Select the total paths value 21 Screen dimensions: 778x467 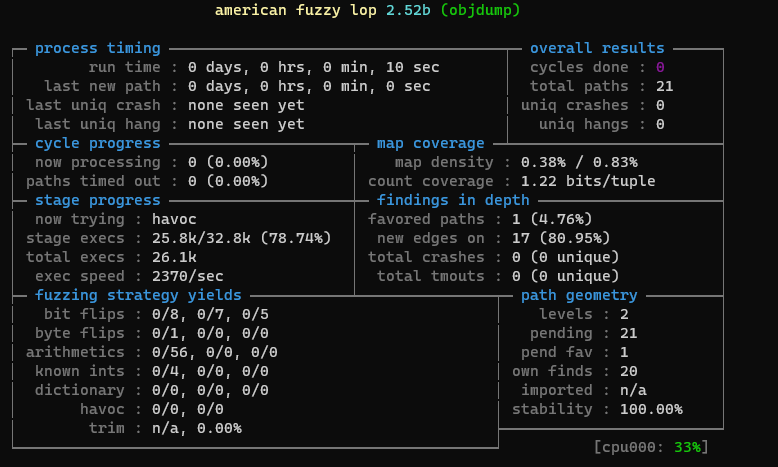pyautogui.click(x=664, y=86)
